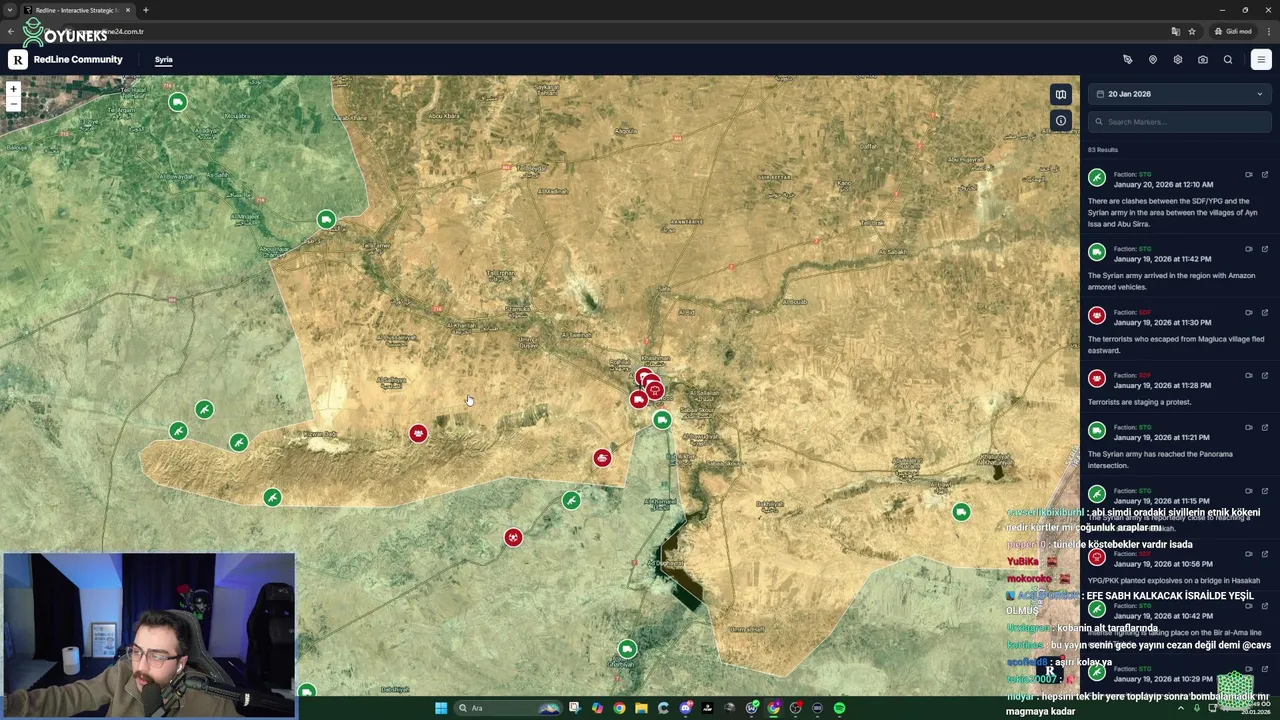Click the bookmark star in address bar

click(1191, 32)
